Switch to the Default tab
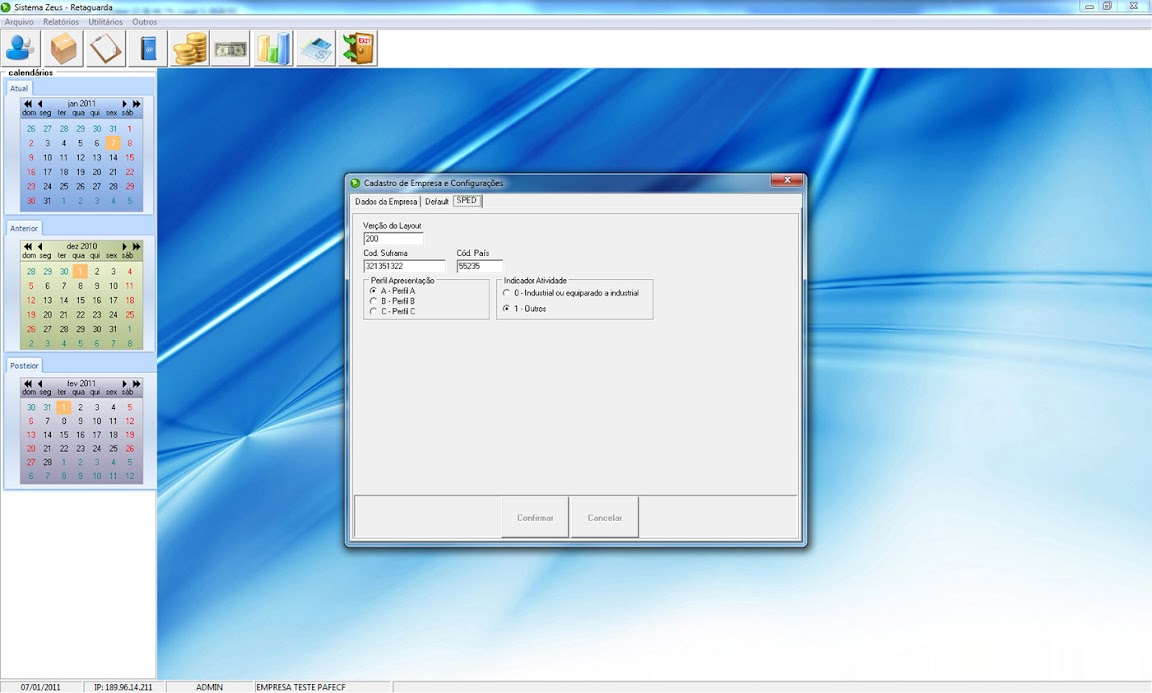1152x693 pixels. [x=436, y=201]
